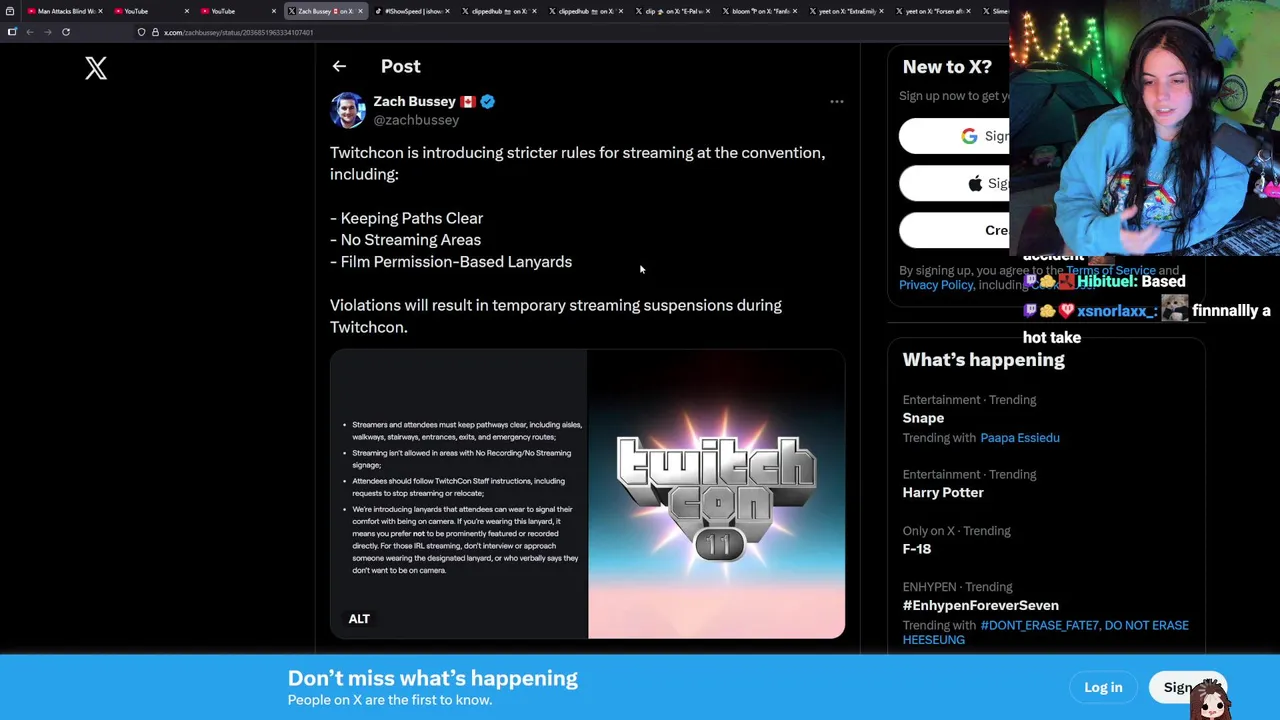Click the Post page title
The width and height of the screenshot is (1280, 720).
pos(400,66)
